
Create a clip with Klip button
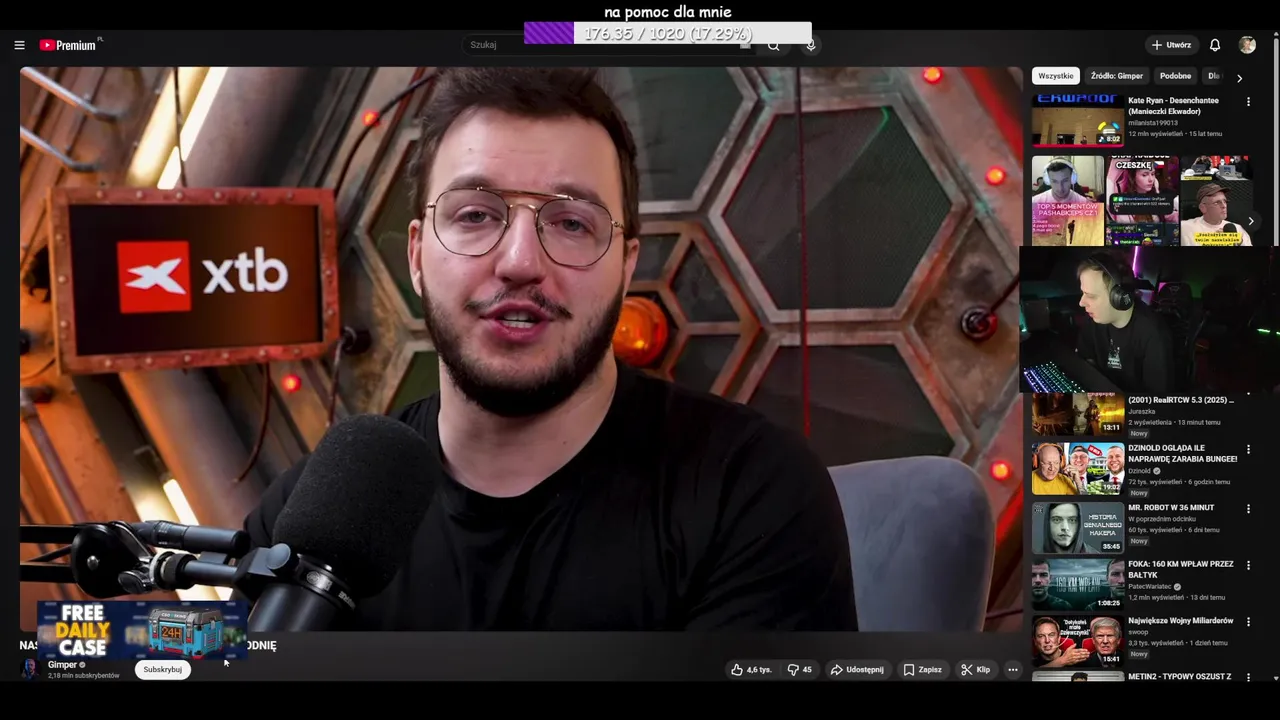coord(975,670)
